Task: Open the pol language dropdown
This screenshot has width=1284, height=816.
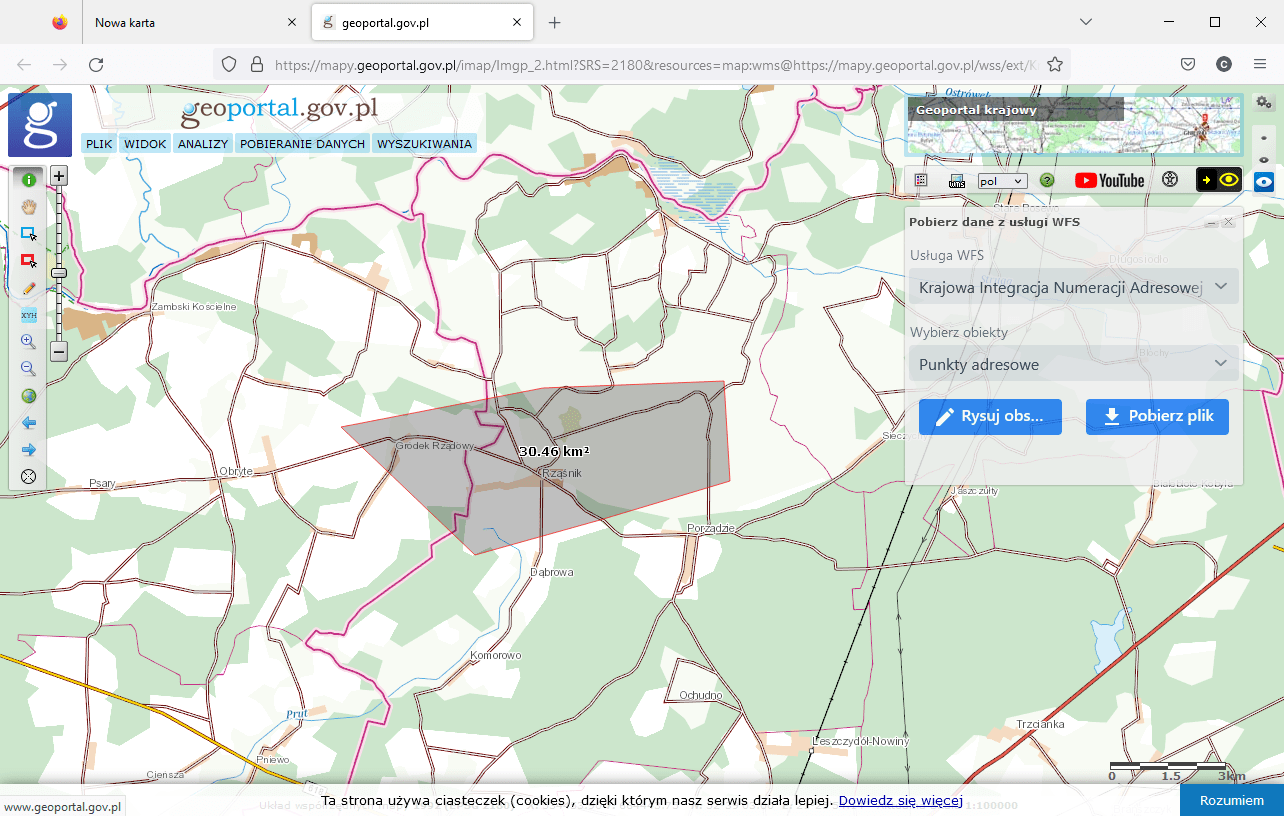Action: click(1003, 181)
